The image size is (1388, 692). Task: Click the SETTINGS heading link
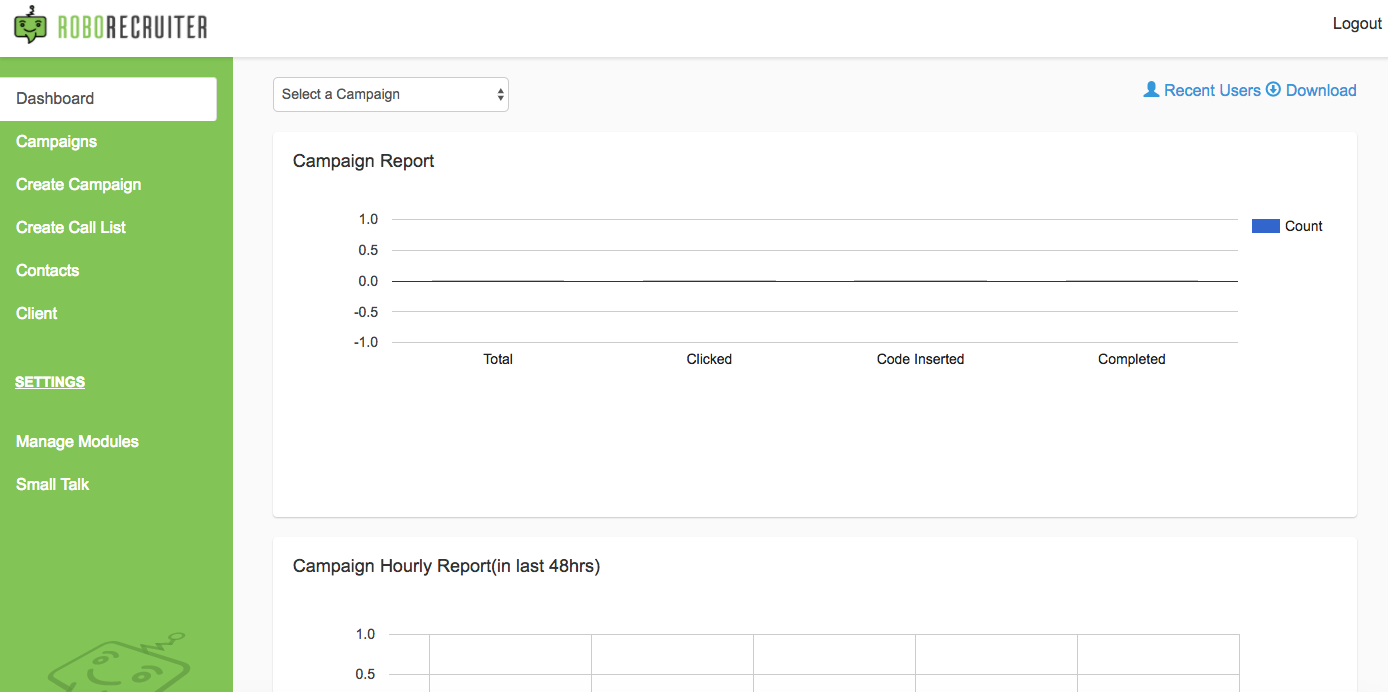[x=50, y=382]
